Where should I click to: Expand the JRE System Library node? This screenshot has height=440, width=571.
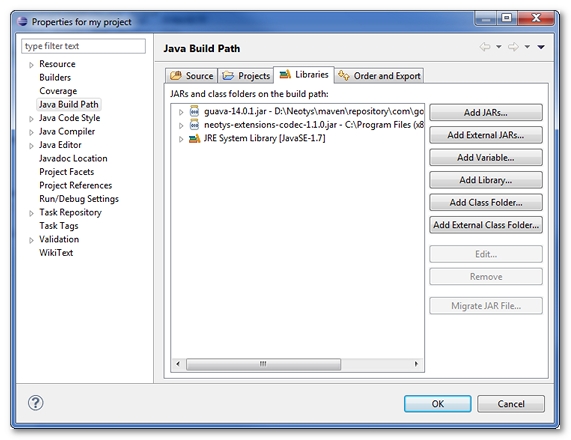(181, 139)
